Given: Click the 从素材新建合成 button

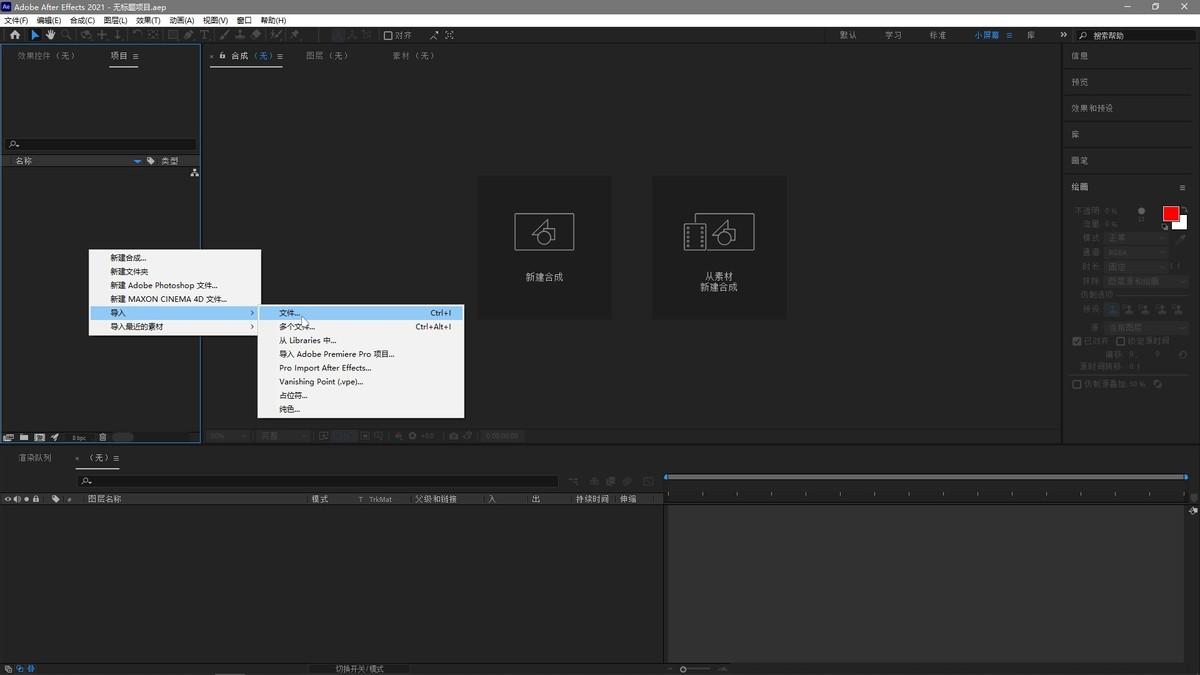Looking at the screenshot, I should tap(719, 248).
